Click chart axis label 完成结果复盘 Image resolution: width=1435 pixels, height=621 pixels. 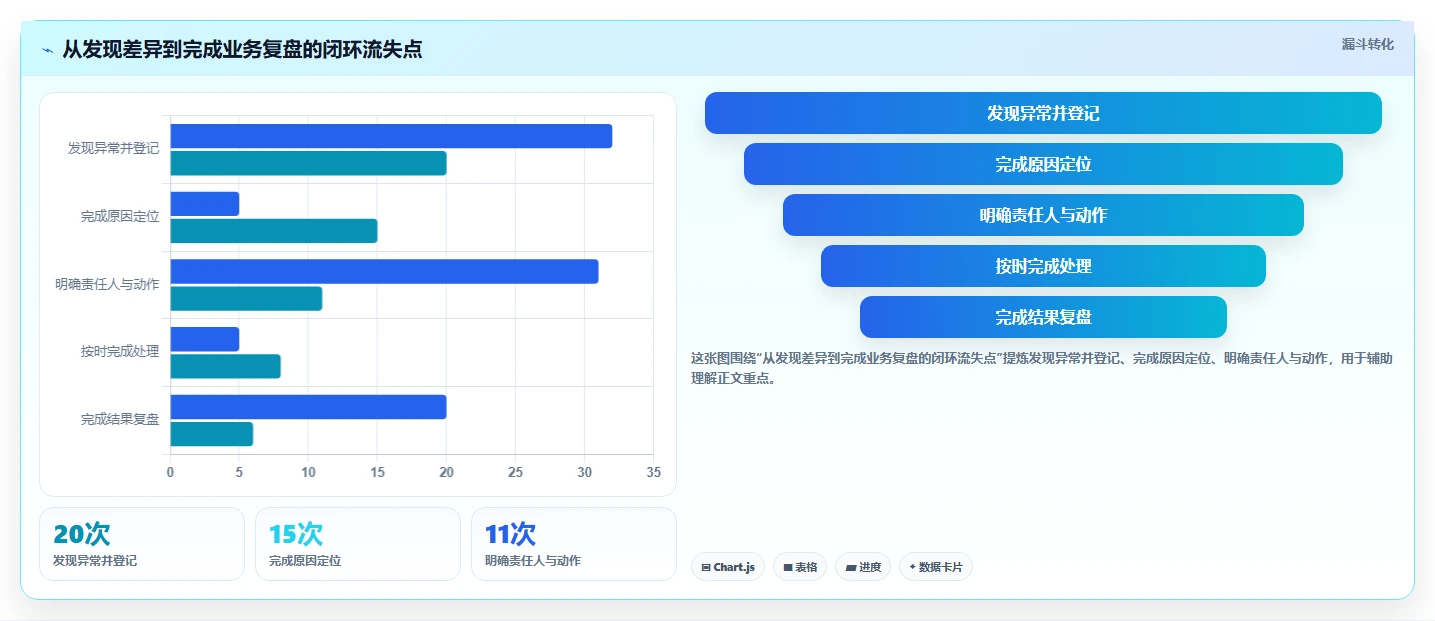click(120, 420)
